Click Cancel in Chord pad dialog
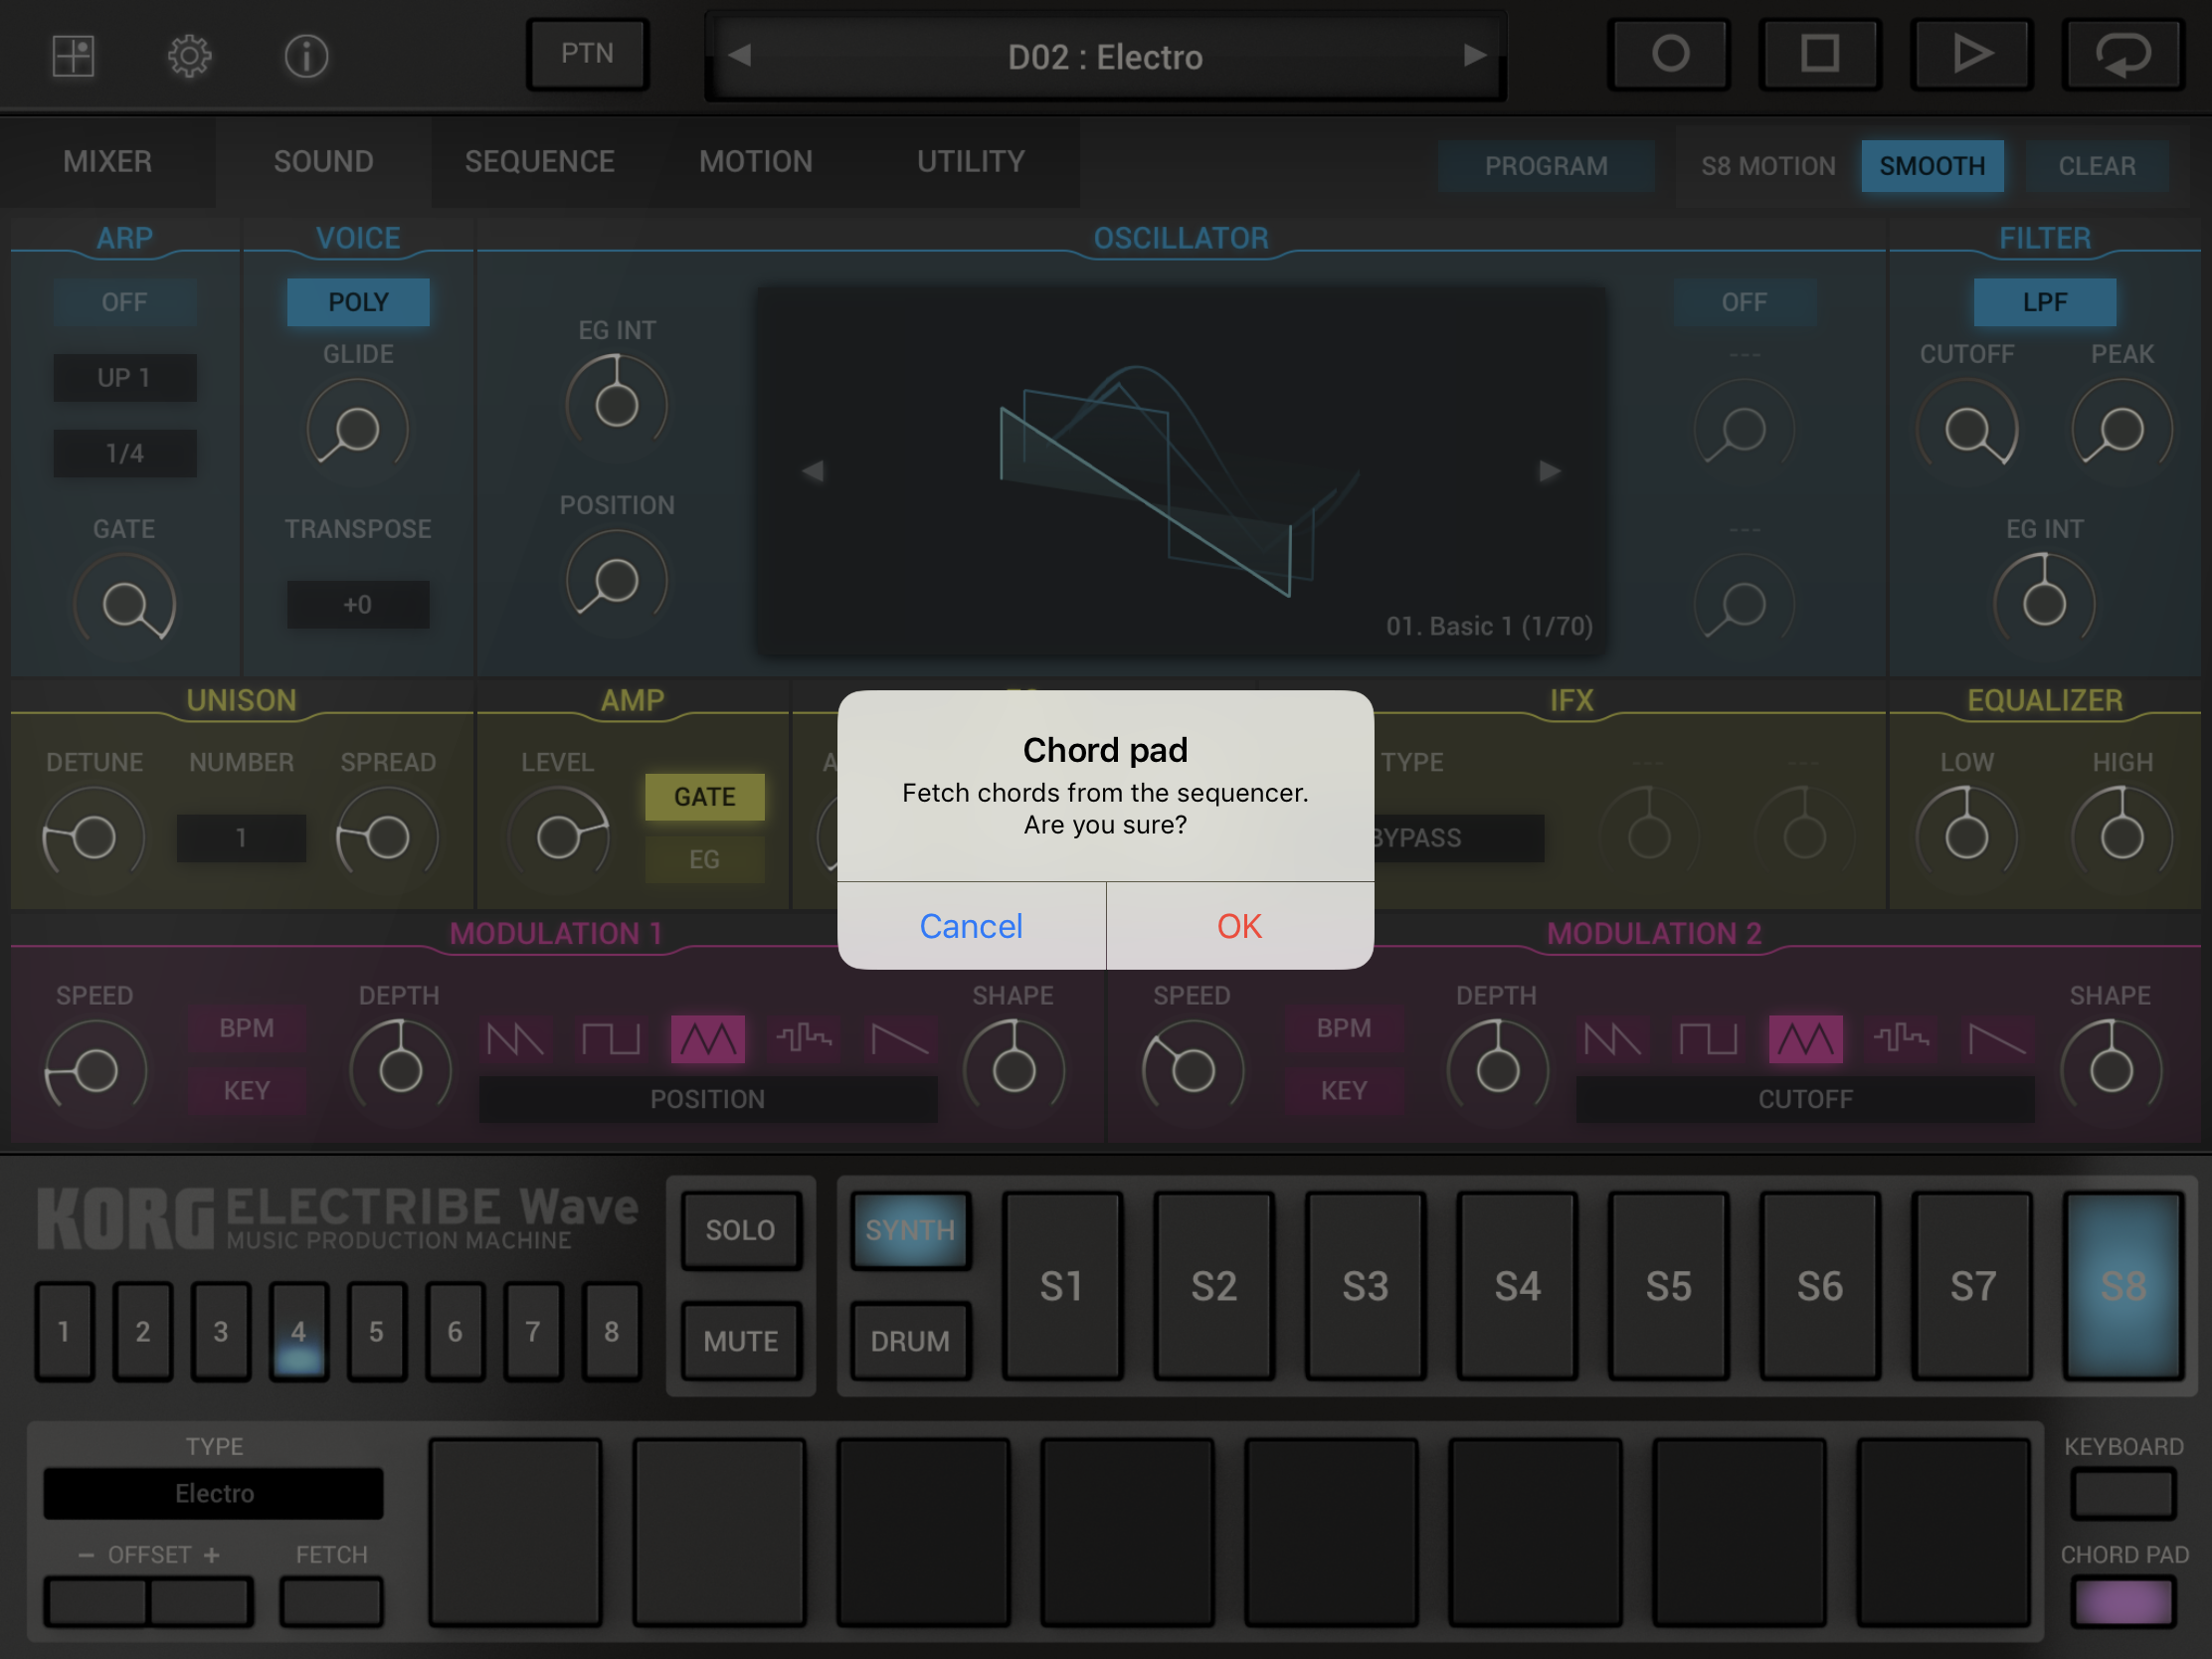This screenshot has height=1659, width=2212. pos(971,926)
